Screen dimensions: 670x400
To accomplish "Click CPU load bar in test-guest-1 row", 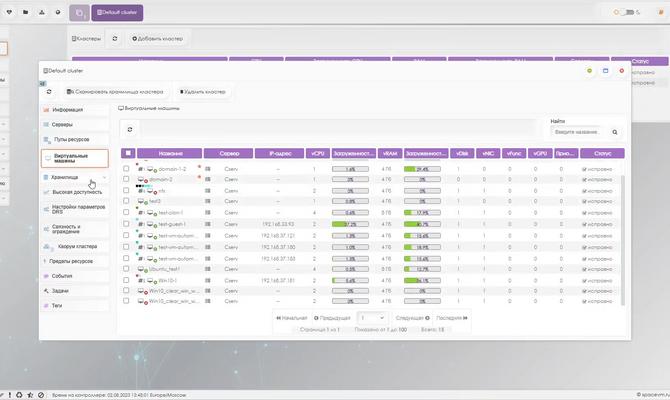I will click(350, 224).
